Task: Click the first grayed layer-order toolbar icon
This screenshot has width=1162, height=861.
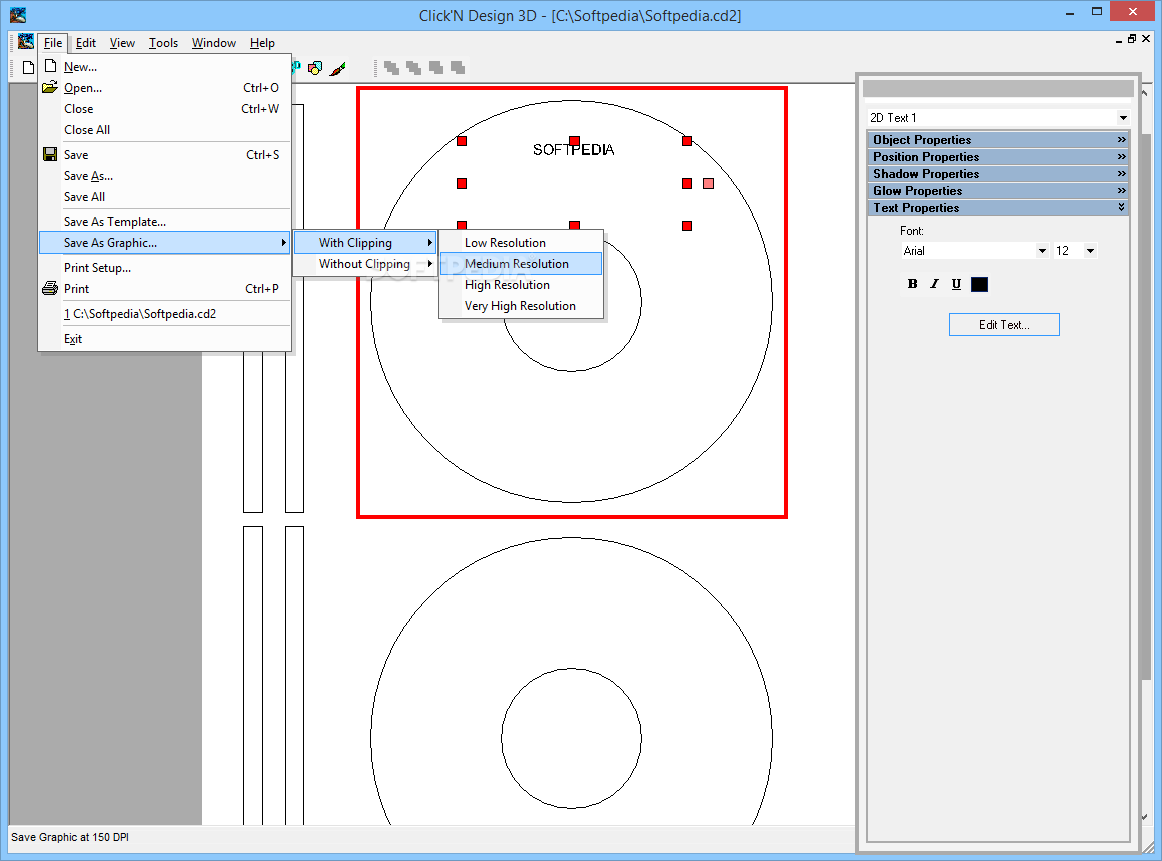Action: [x=391, y=68]
